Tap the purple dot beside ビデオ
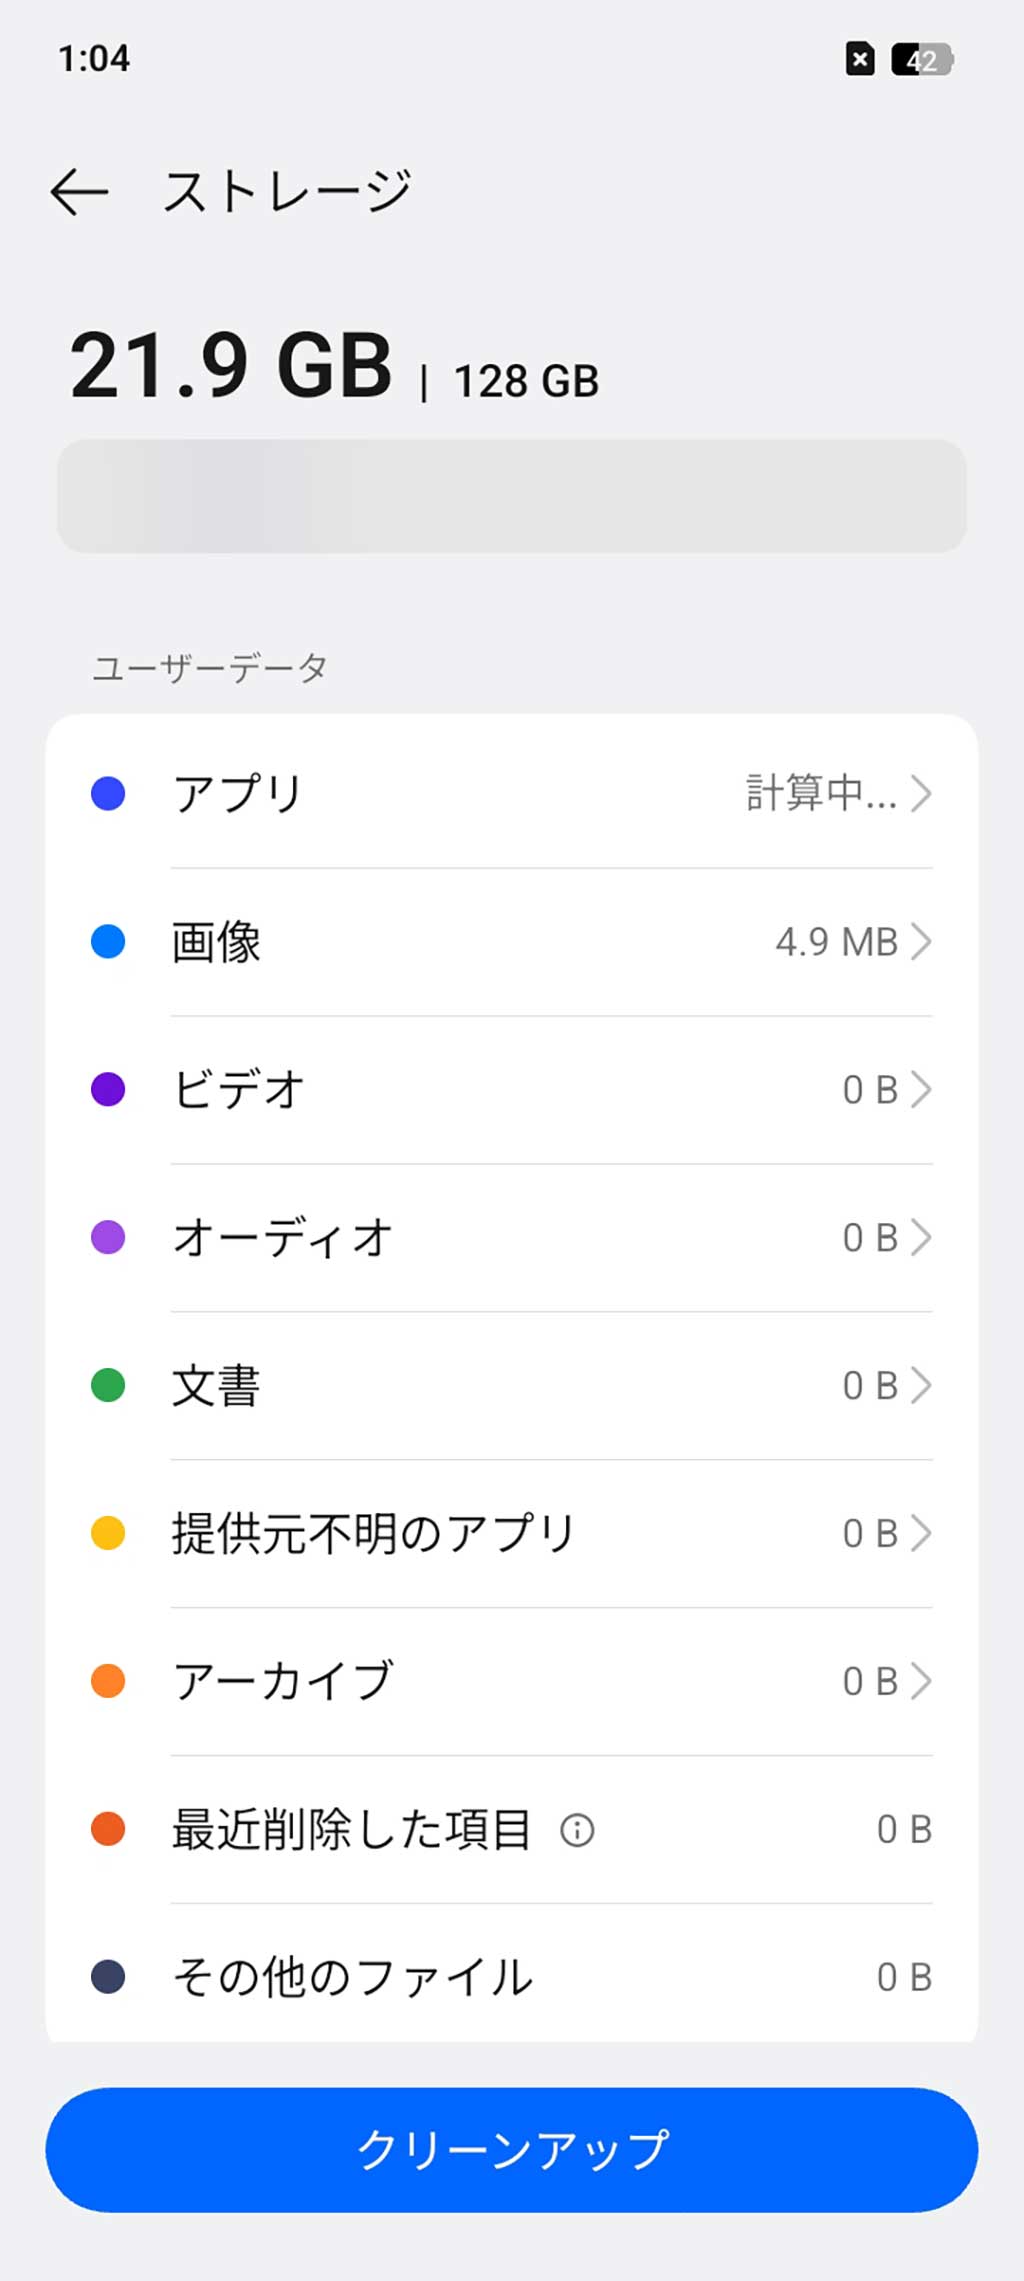This screenshot has width=1024, height=2281. click(x=108, y=1090)
